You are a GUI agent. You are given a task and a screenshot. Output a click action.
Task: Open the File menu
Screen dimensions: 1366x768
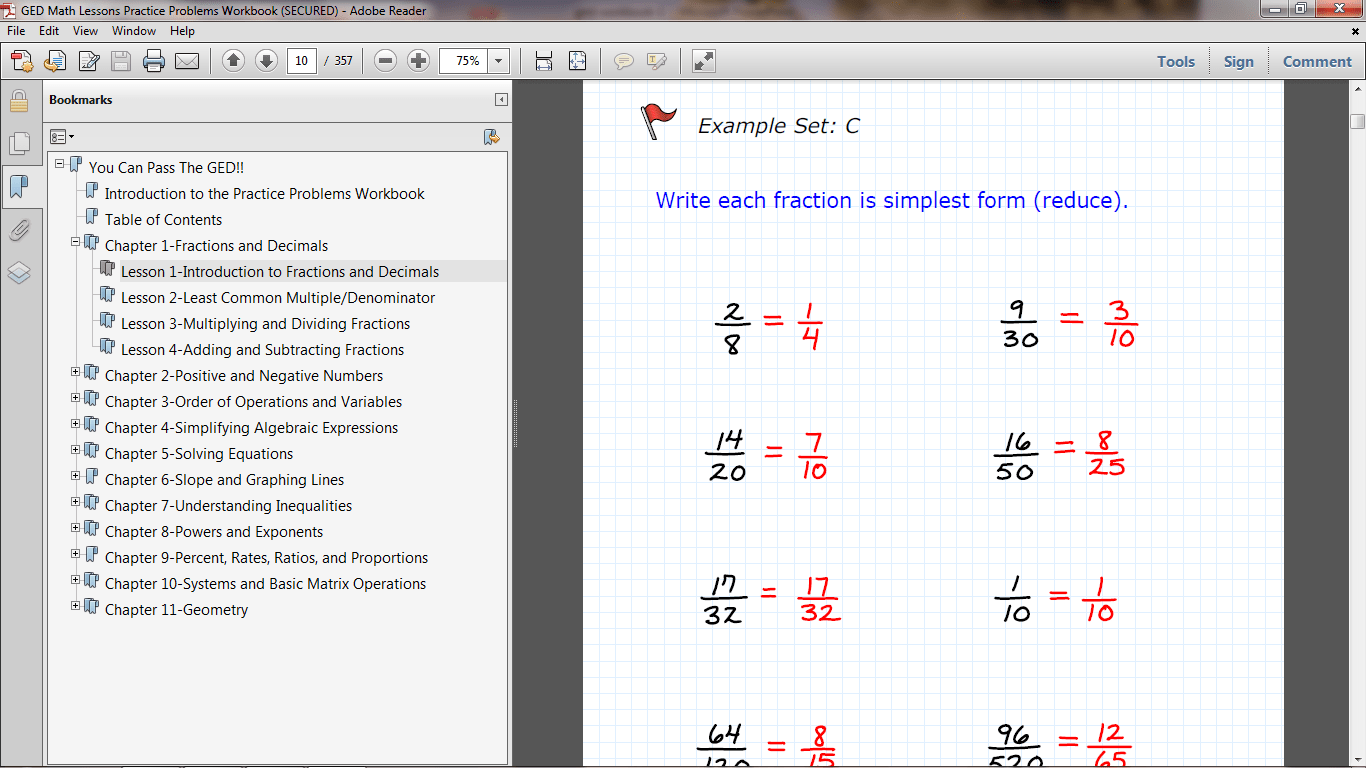pyautogui.click(x=16, y=31)
